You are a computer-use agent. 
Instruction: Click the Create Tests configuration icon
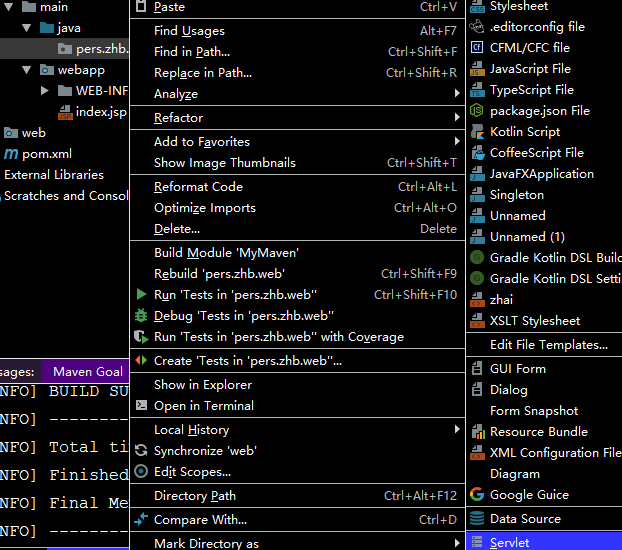click(141, 360)
